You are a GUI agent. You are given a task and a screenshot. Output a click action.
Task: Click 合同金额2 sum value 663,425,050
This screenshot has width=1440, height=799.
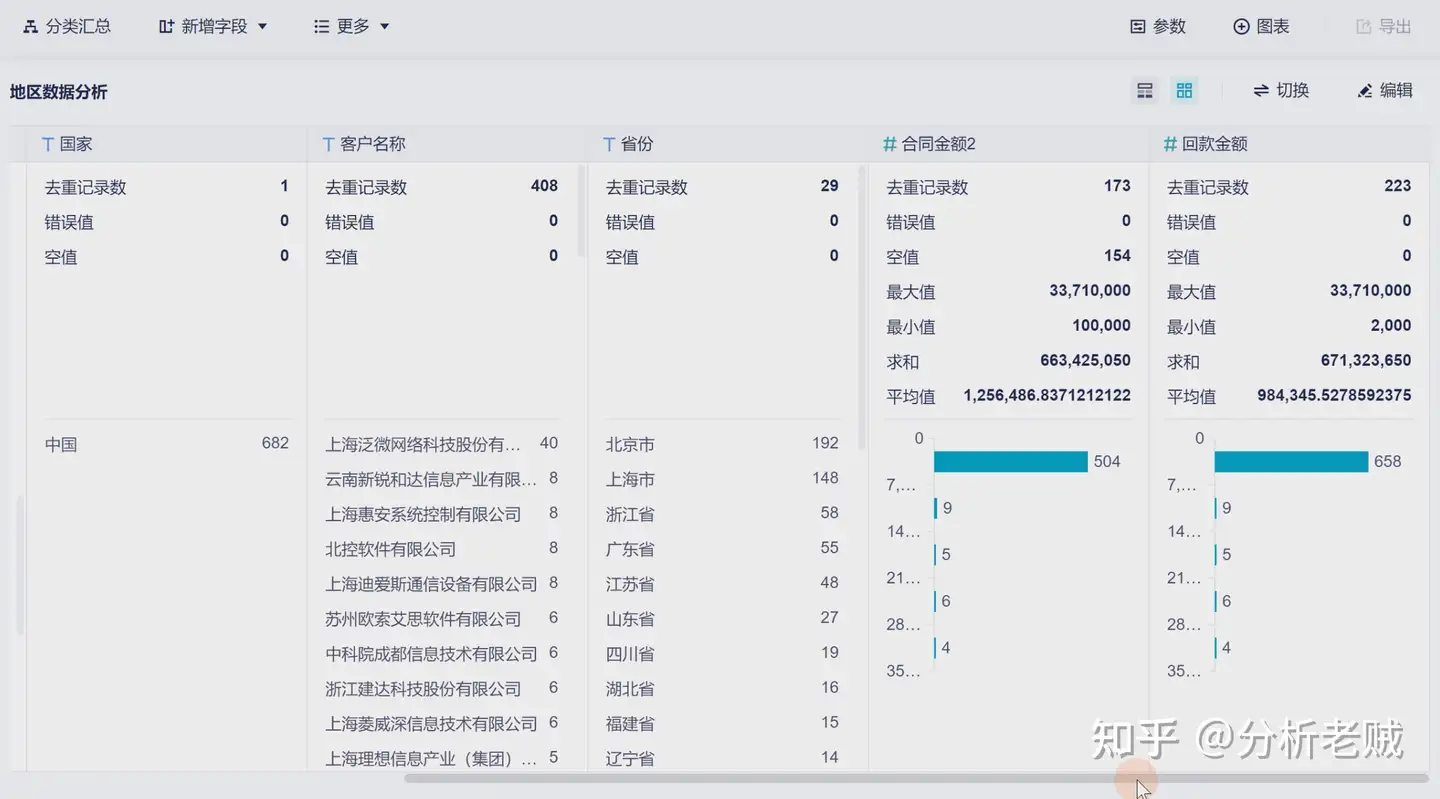[1085, 360]
